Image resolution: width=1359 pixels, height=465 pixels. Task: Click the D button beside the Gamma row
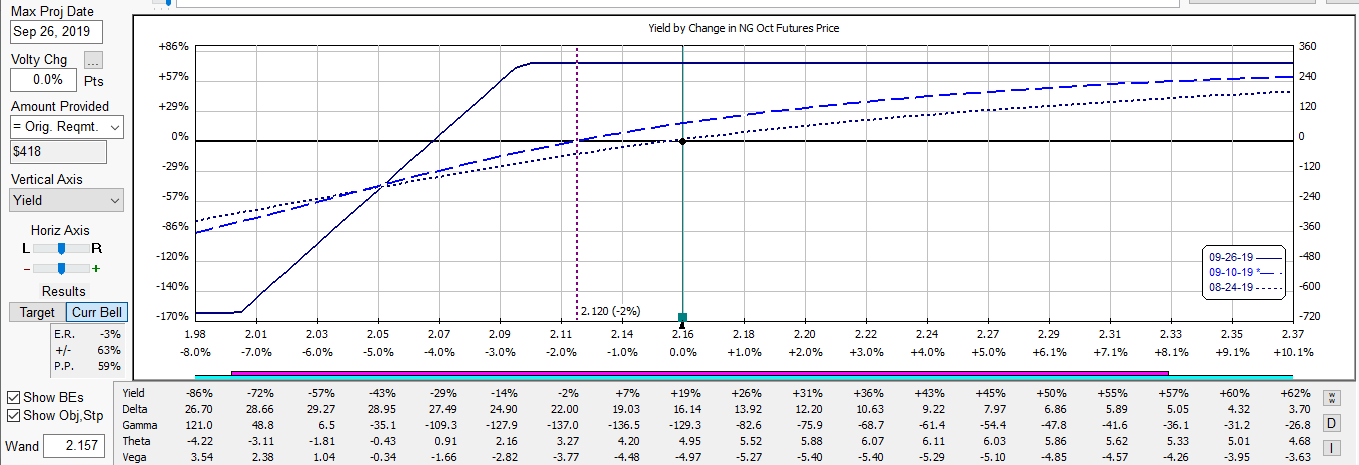(x=1331, y=422)
